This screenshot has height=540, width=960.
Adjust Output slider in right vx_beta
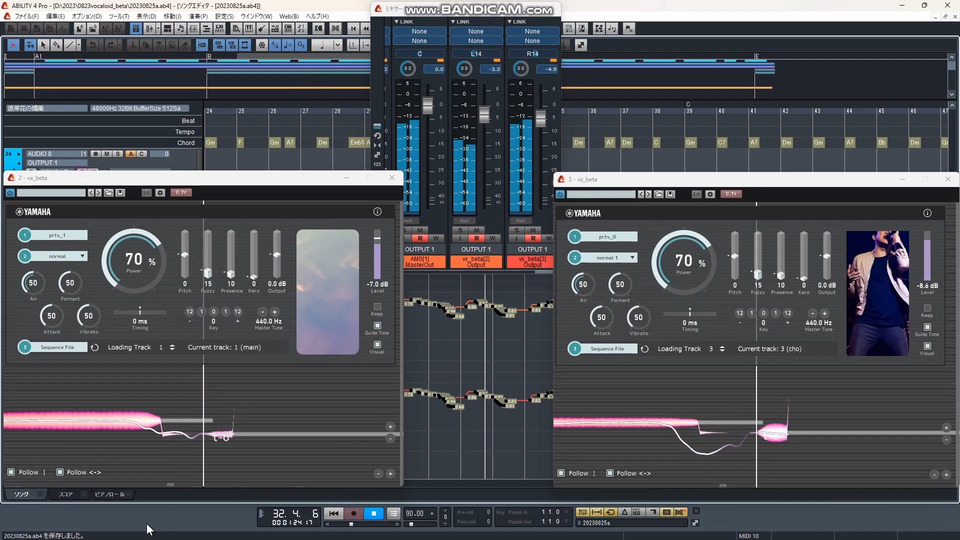(x=827, y=256)
